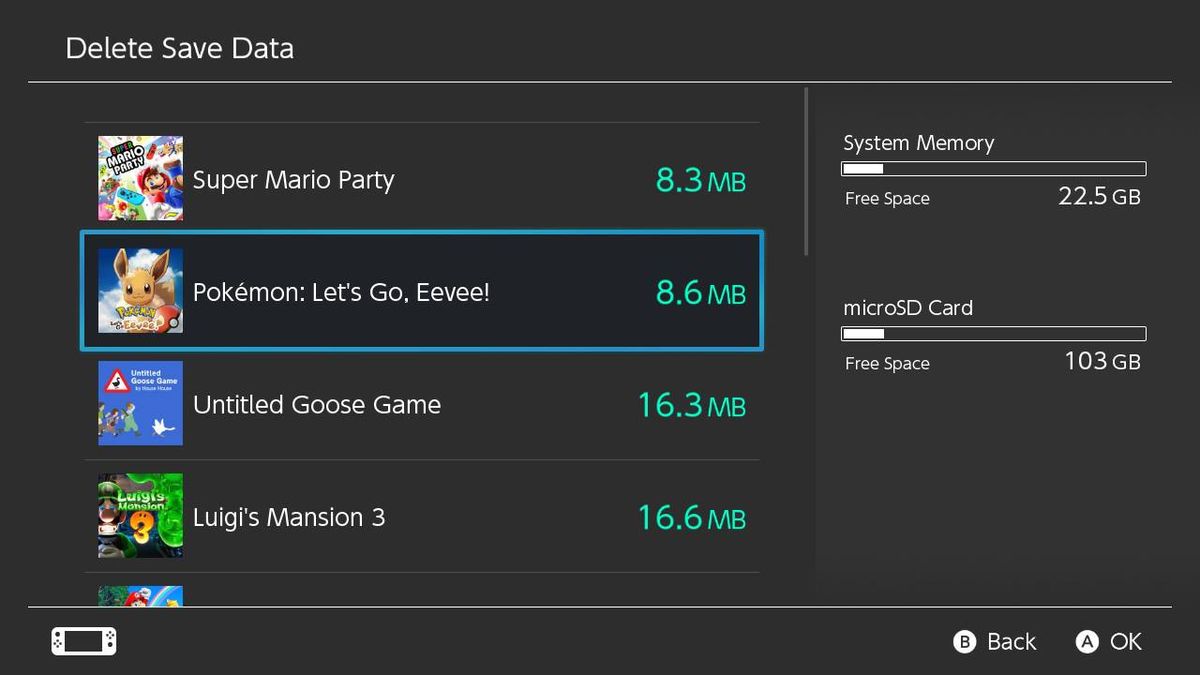Select the Super Mario Party save entry
1200x675 pixels.
point(421,179)
